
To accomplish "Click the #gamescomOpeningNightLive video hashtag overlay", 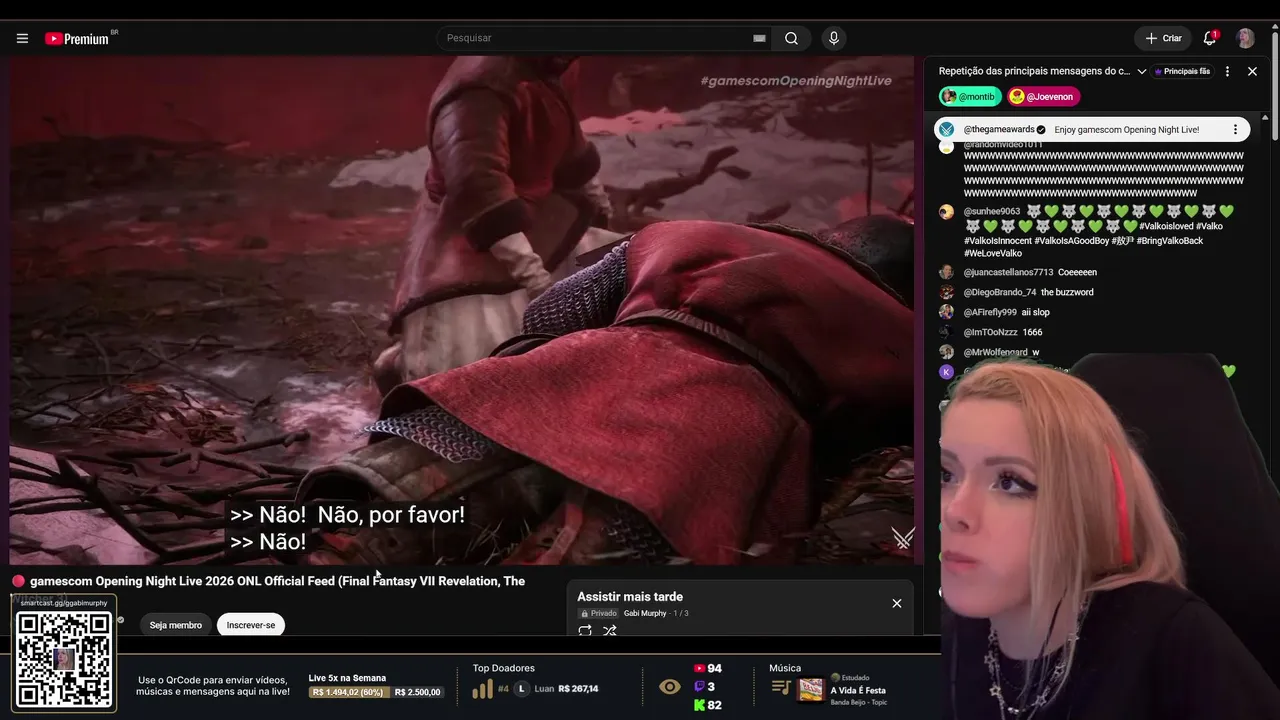I will (x=796, y=81).
